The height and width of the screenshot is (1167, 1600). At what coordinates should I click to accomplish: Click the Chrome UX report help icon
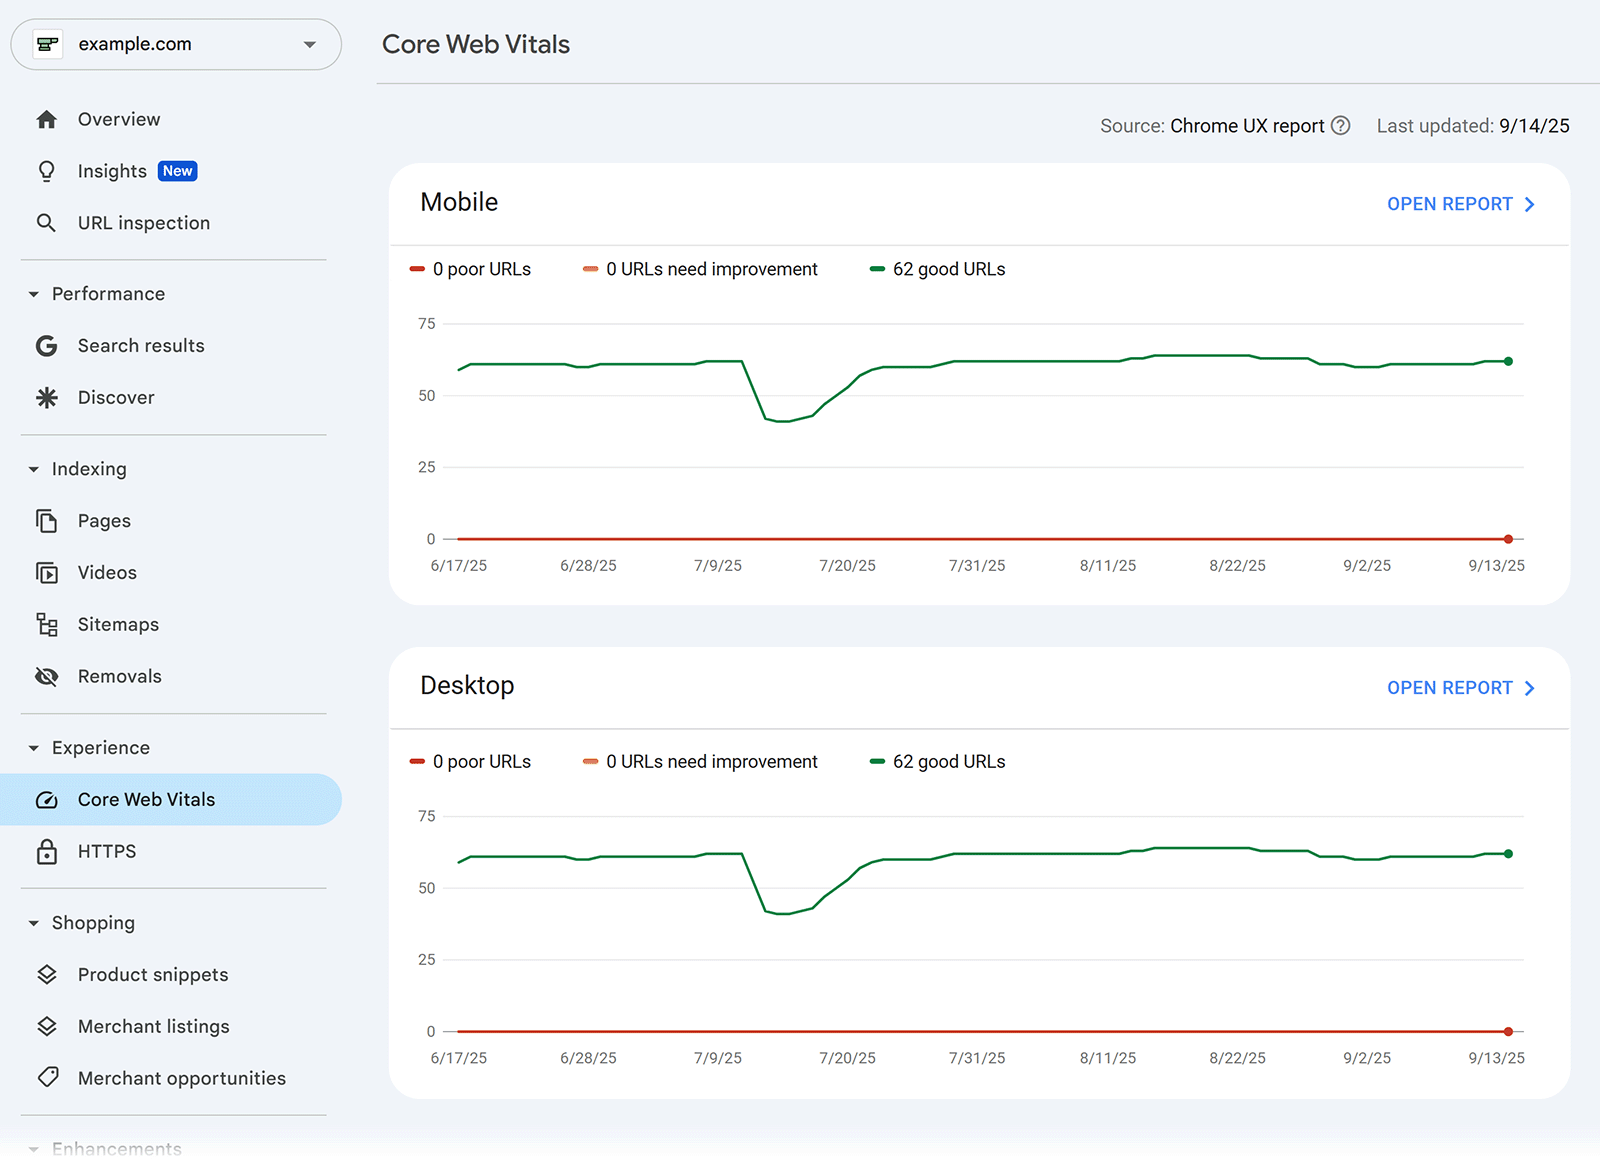coord(1341,125)
